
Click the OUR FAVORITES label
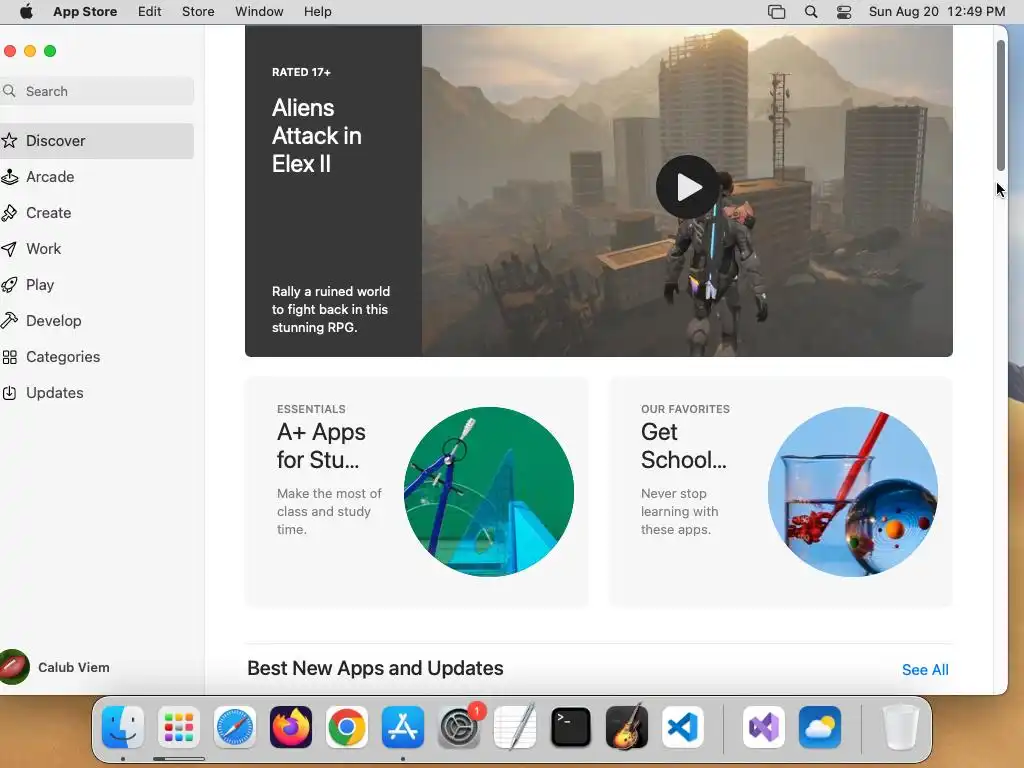(x=685, y=409)
